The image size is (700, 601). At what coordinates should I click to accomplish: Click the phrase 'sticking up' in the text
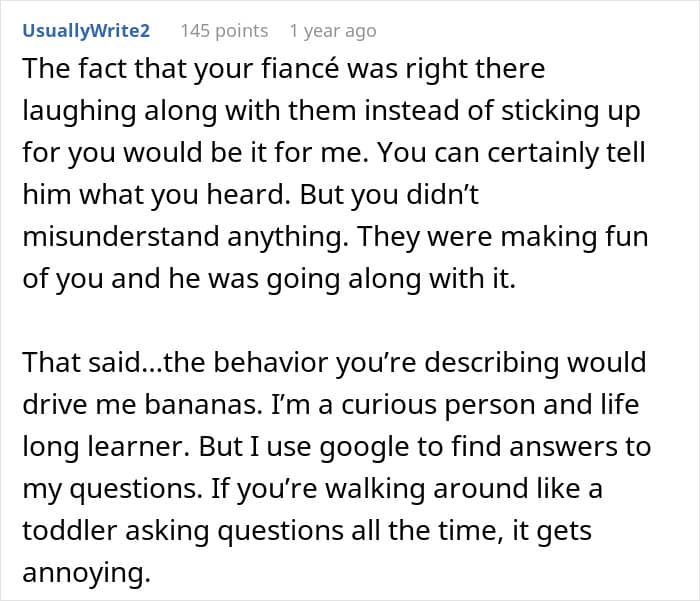coord(578,113)
